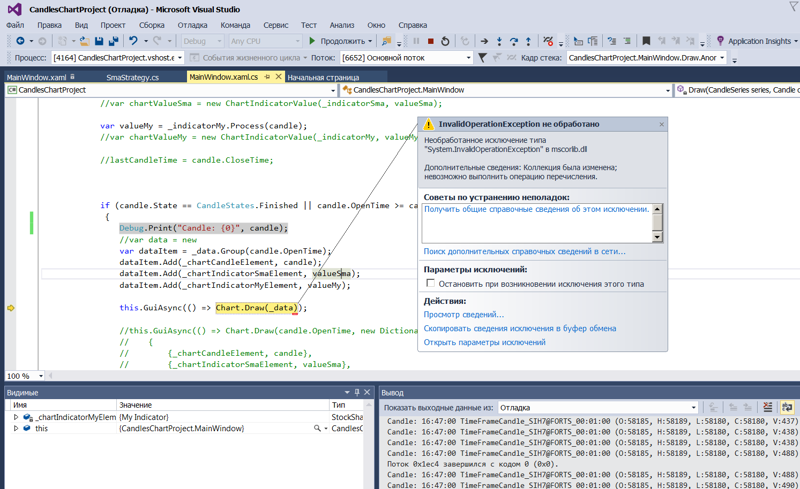This screenshot has height=489, width=800.
Task: Click the Application Insights bulb icon
Action: pos(720,41)
